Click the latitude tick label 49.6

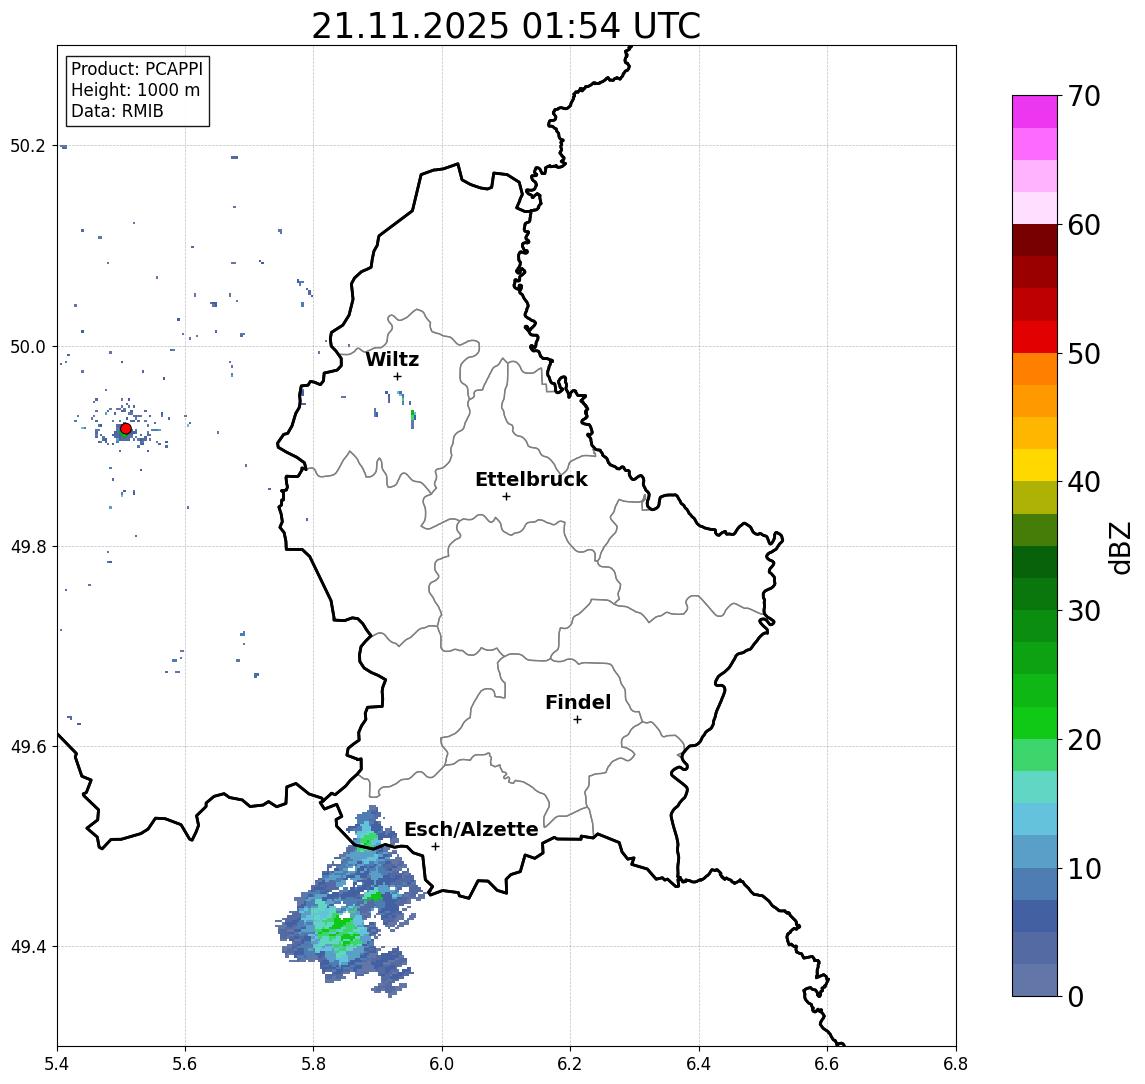(28, 747)
